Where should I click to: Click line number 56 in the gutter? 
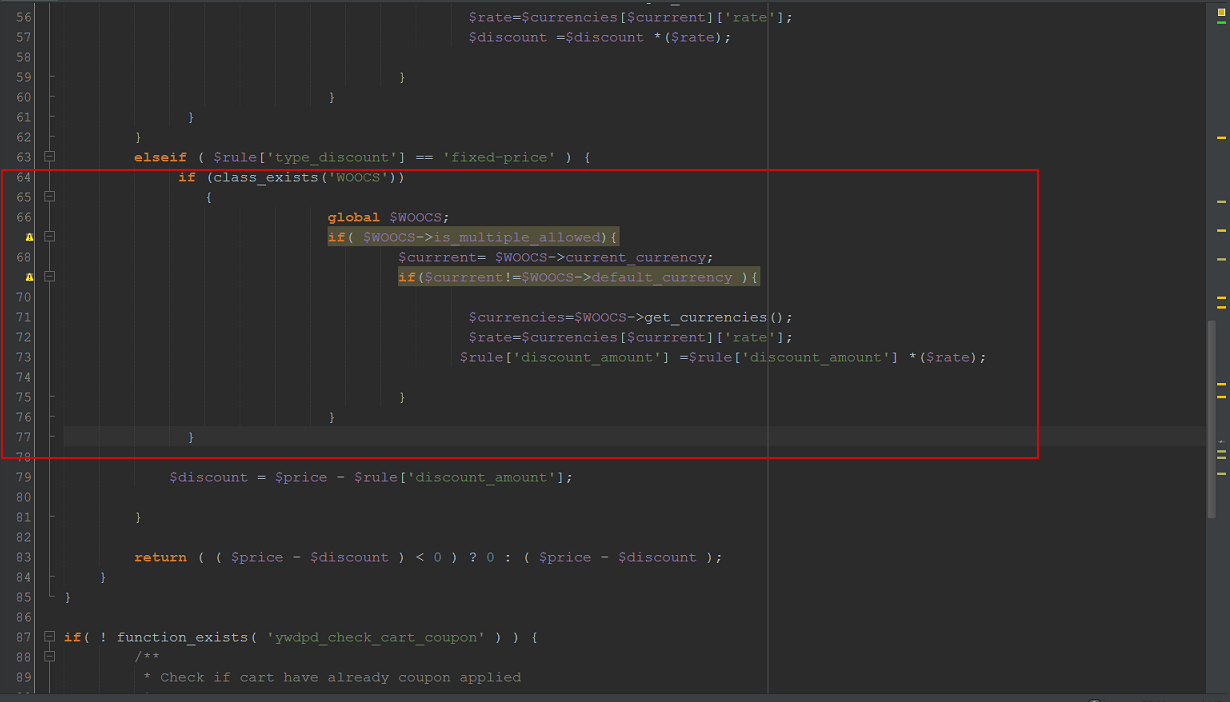tap(24, 17)
